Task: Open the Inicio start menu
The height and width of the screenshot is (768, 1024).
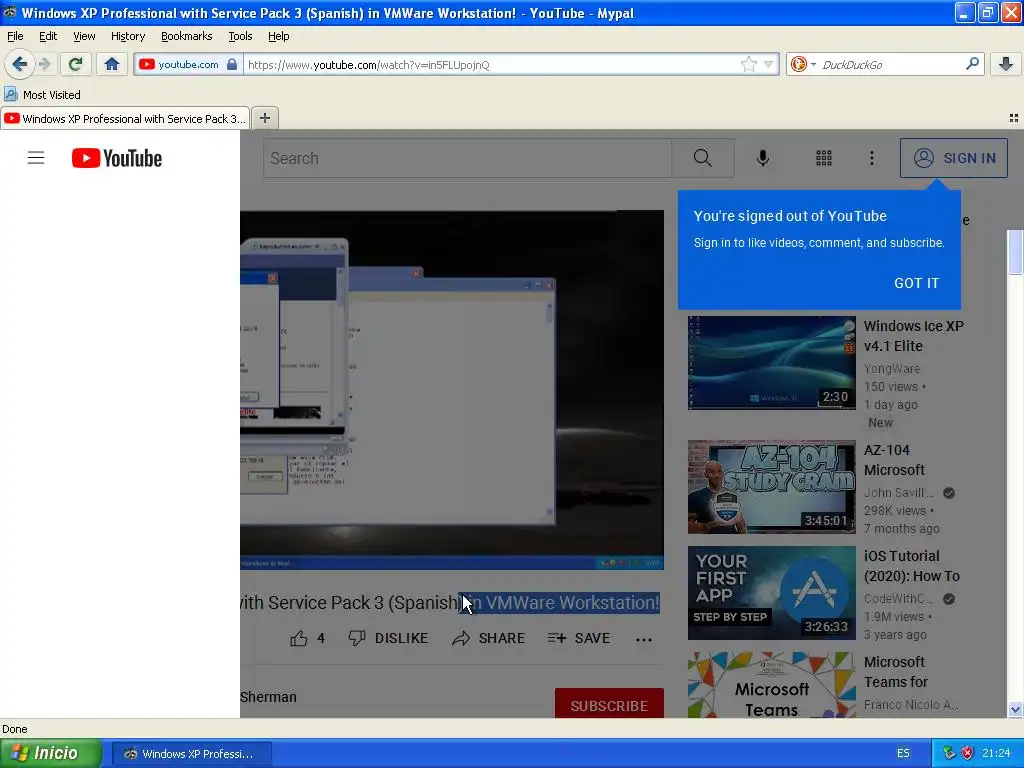Action: (51, 753)
